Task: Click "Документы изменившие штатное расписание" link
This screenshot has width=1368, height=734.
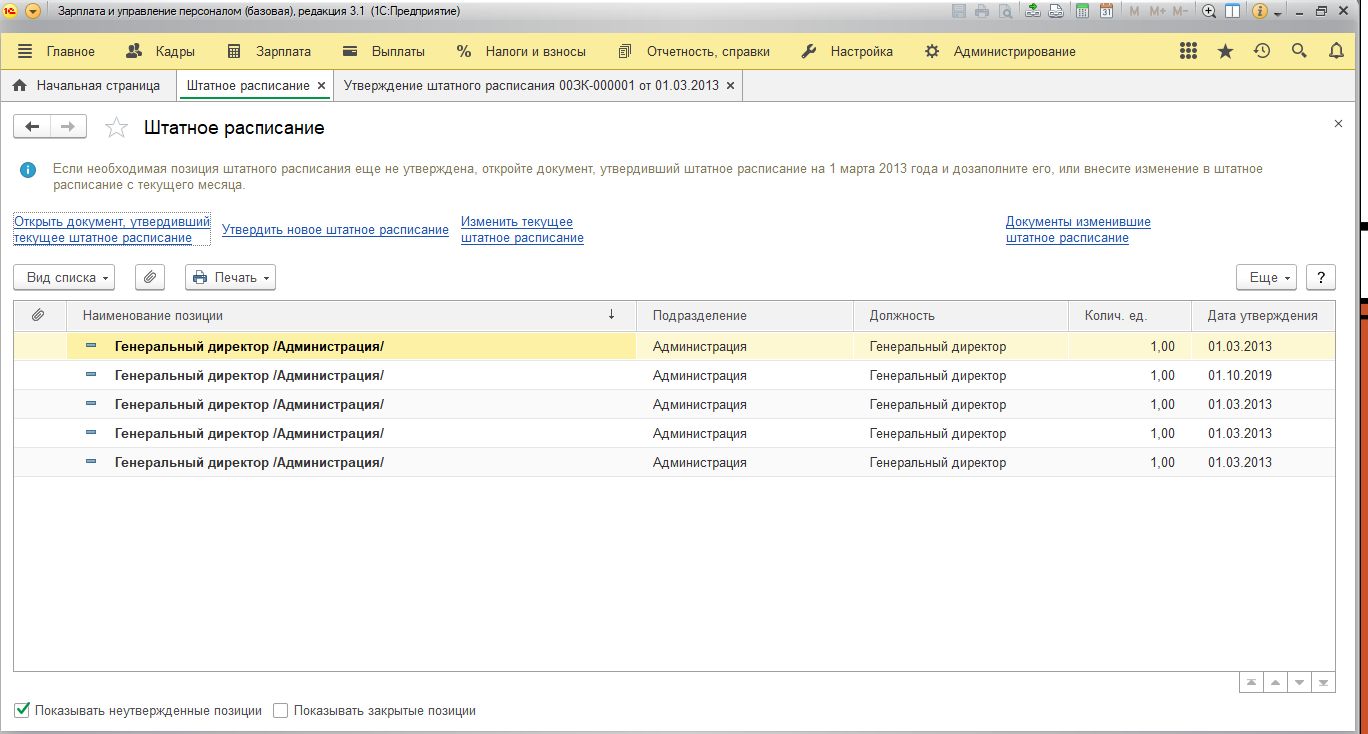Action: [1078, 230]
